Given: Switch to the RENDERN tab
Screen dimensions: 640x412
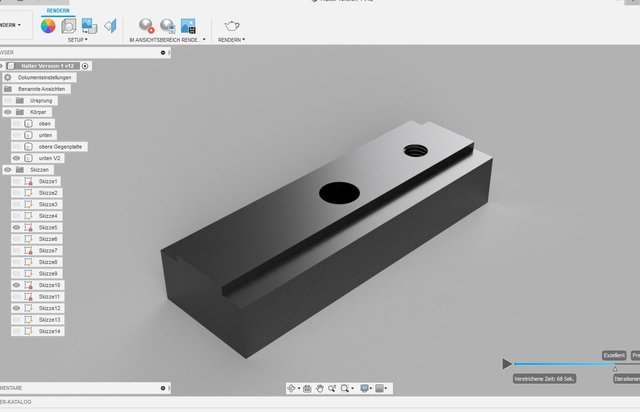Looking at the screenshot, I should point(58,9).
